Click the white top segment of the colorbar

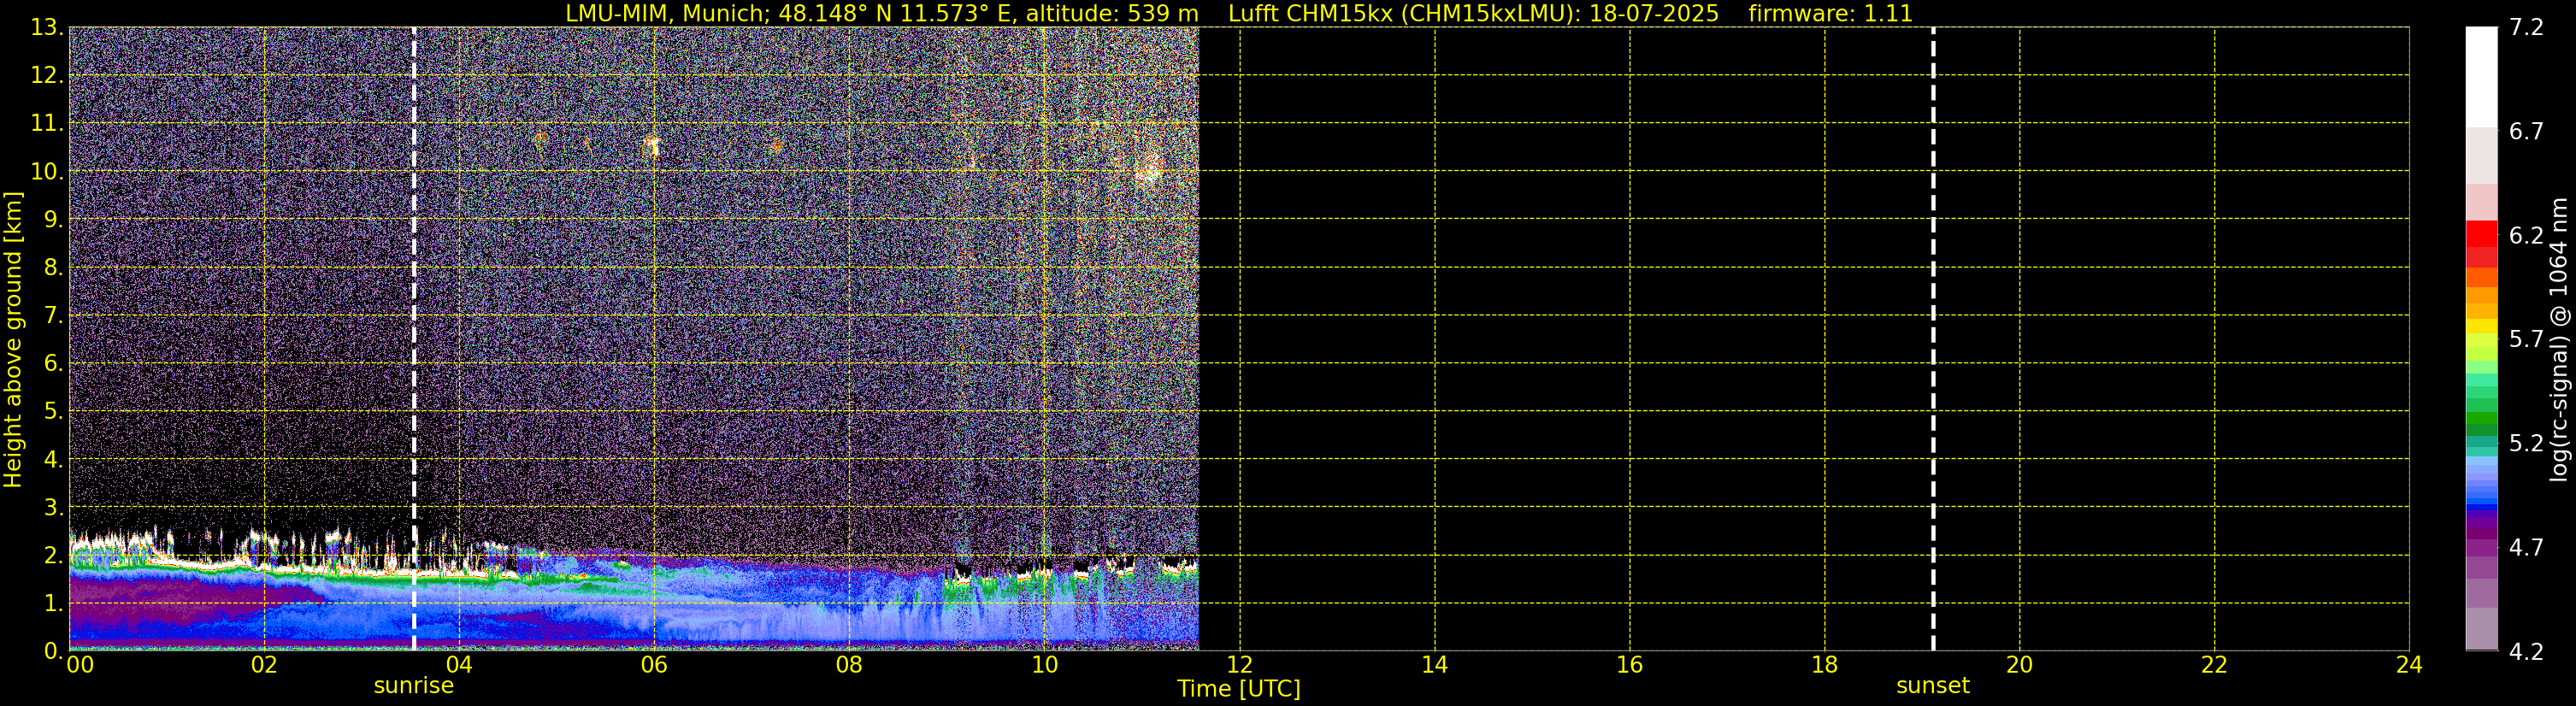(2481, 77)
